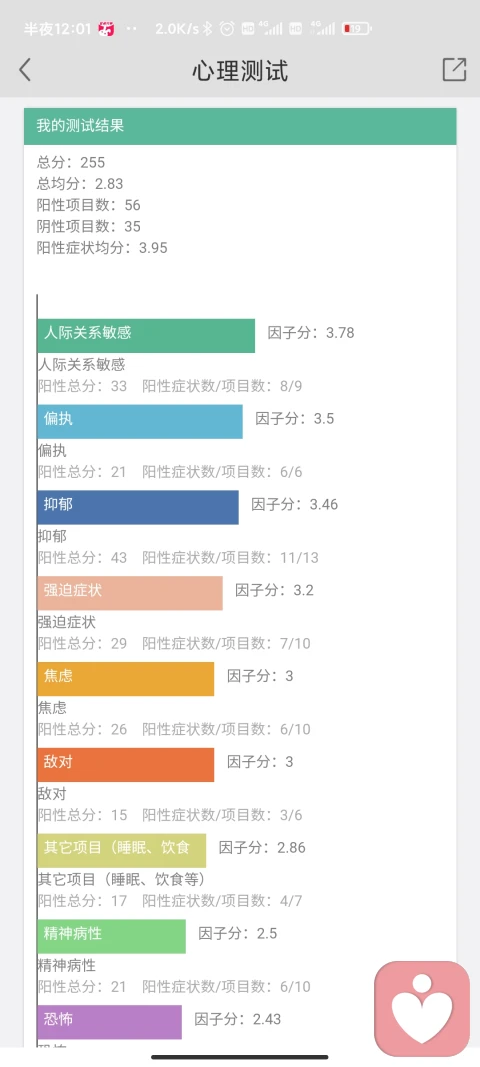The height and width of the screenshot is (1067, 480).
Task: Select the green 精神病性 bar
Action: (112, 936)
